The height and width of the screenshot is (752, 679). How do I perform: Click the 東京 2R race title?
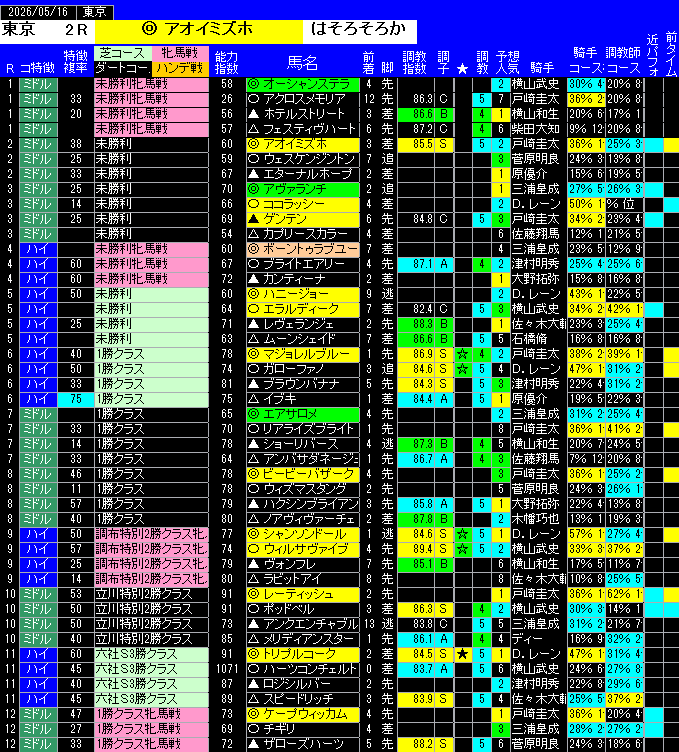(x=47, y=30)
